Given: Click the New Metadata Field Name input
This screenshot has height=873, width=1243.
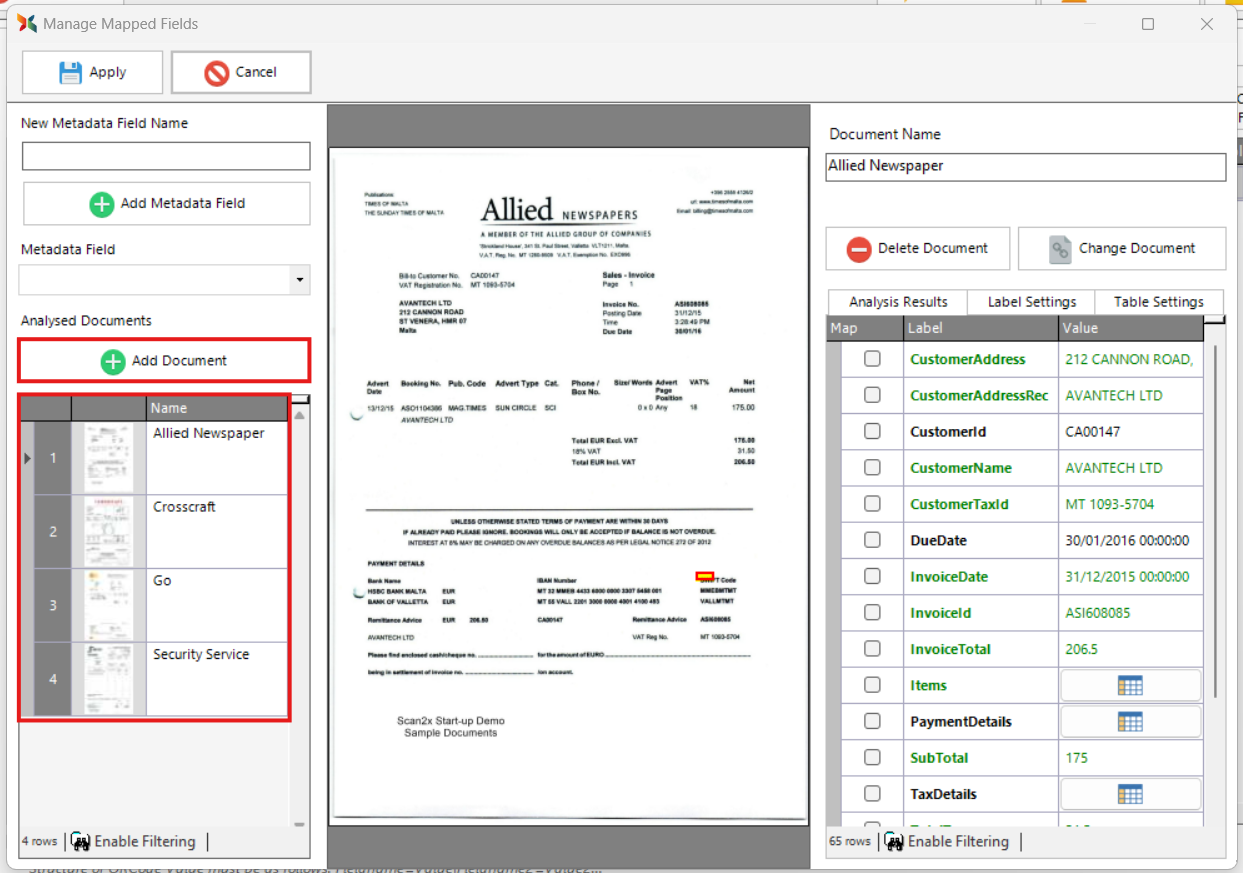Looking at the screenshot, I should click(x=166, y=156).
